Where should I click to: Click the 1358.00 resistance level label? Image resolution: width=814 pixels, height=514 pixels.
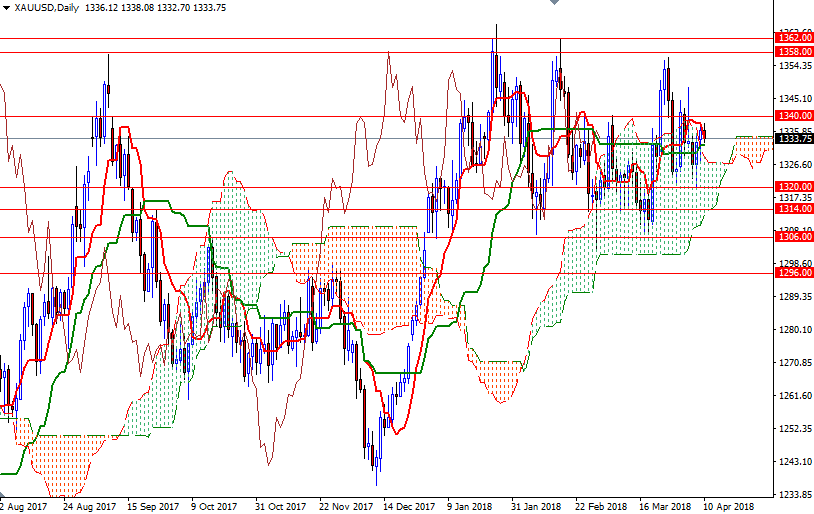click(x=794, y=51)
